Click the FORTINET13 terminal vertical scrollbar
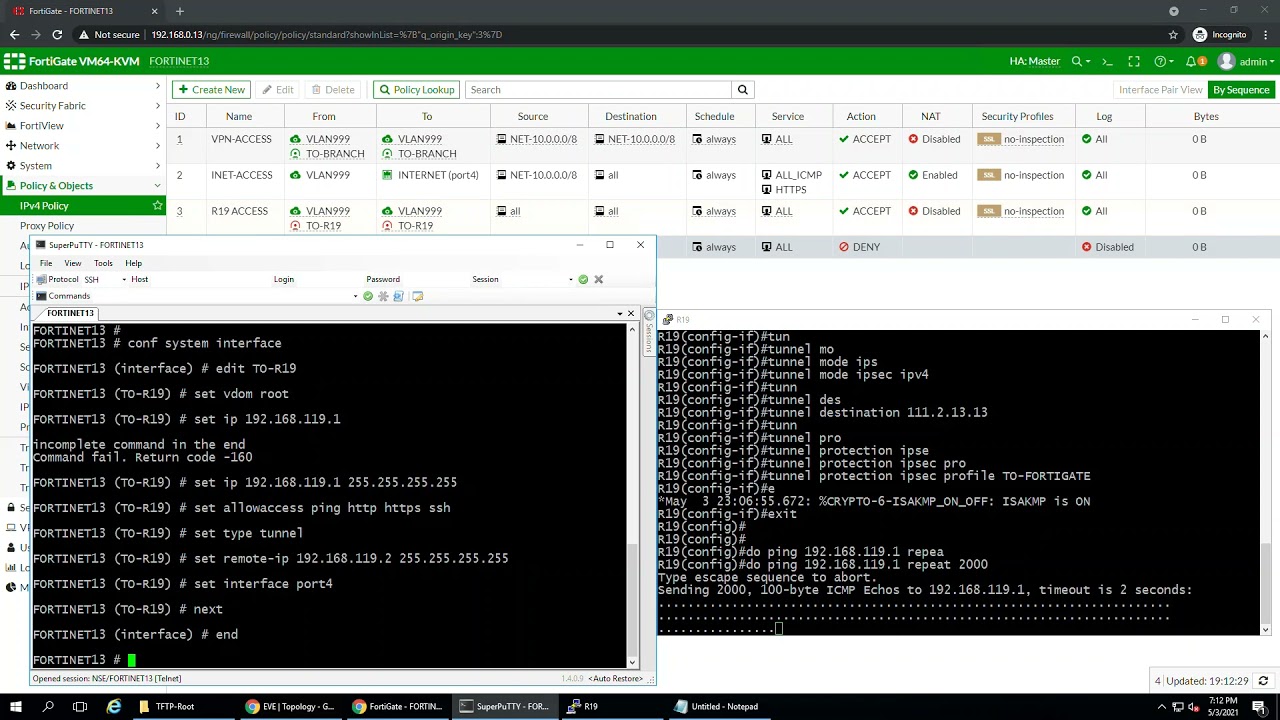 click(x=631, y=494)
